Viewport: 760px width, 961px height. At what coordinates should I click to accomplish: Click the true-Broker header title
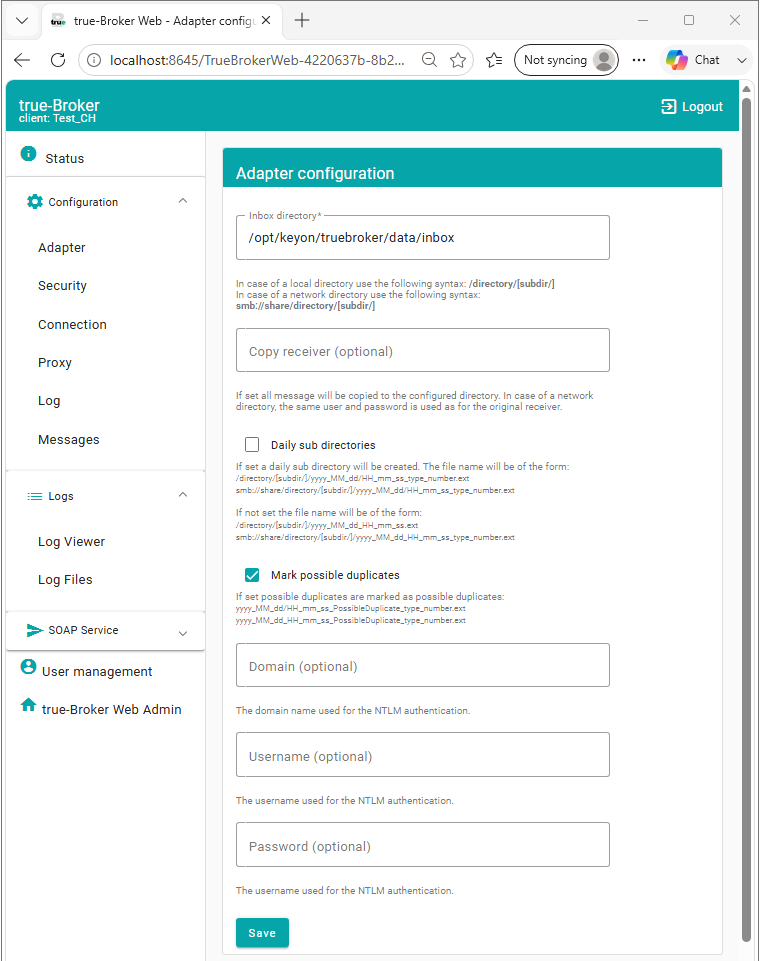tap(59, 105)
